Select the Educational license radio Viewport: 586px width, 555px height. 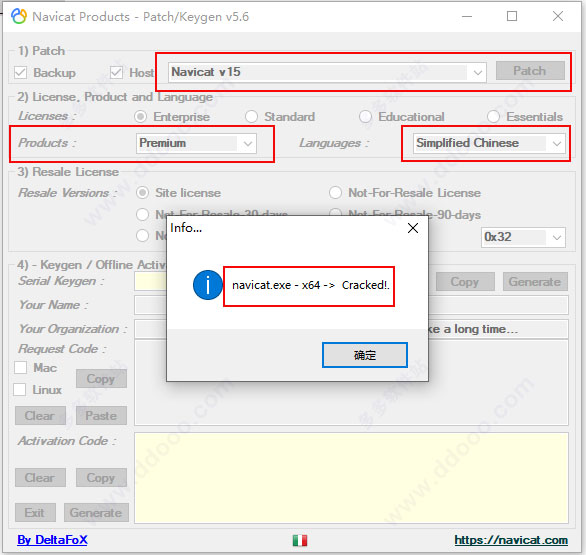point(366,117)
